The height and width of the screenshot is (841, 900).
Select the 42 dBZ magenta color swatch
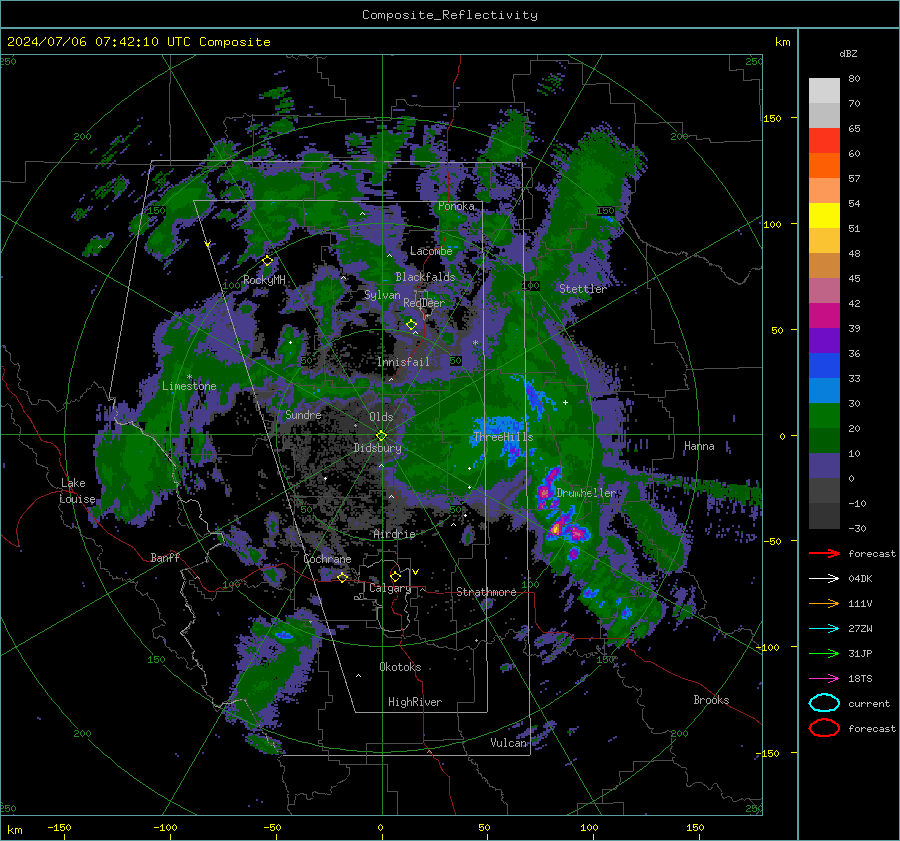point(824,315)
